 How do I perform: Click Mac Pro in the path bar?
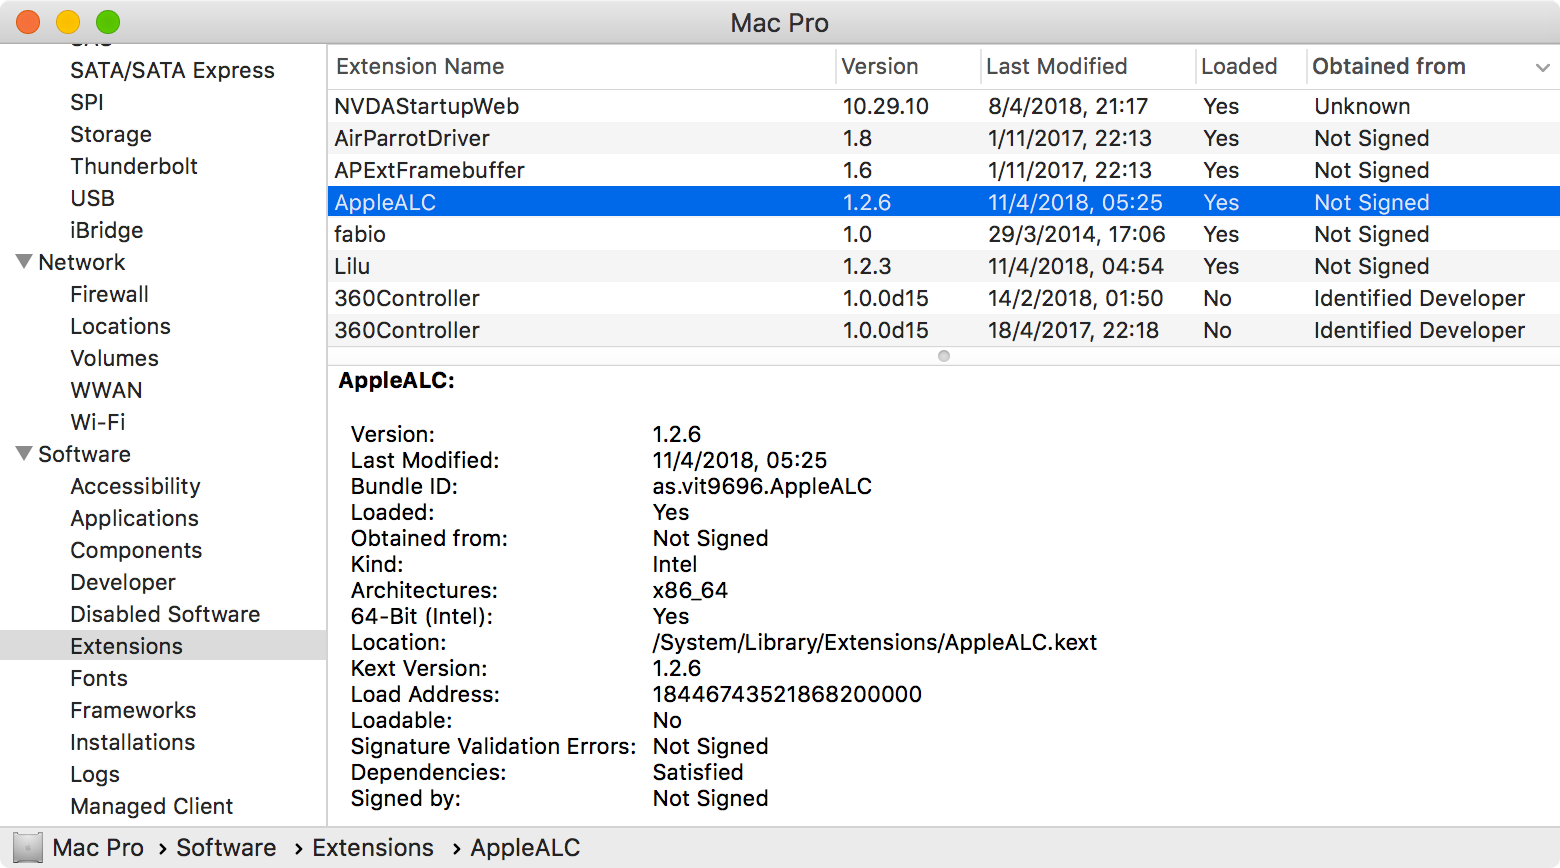click(x=98, y=848)
